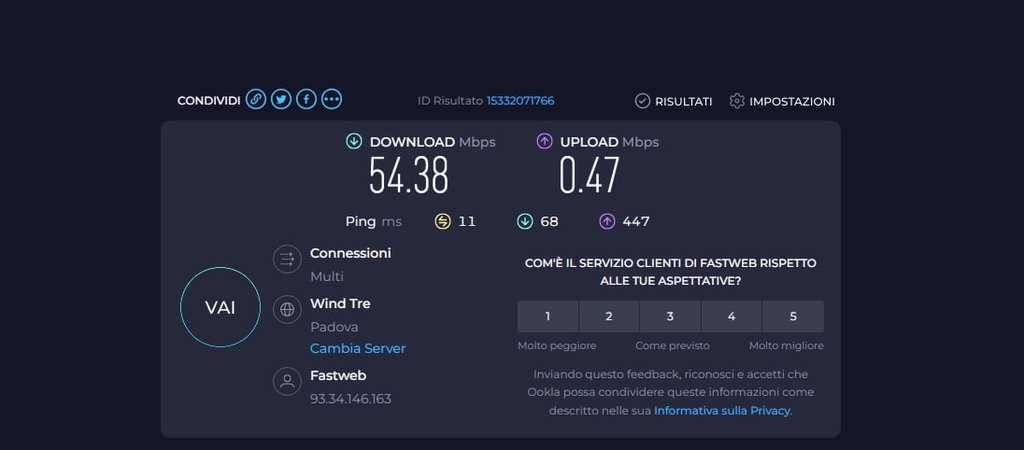The height and width of the screenshot is (450, 1024).
Task: Click the globe server icon
Action: click(x=287, y=309)
